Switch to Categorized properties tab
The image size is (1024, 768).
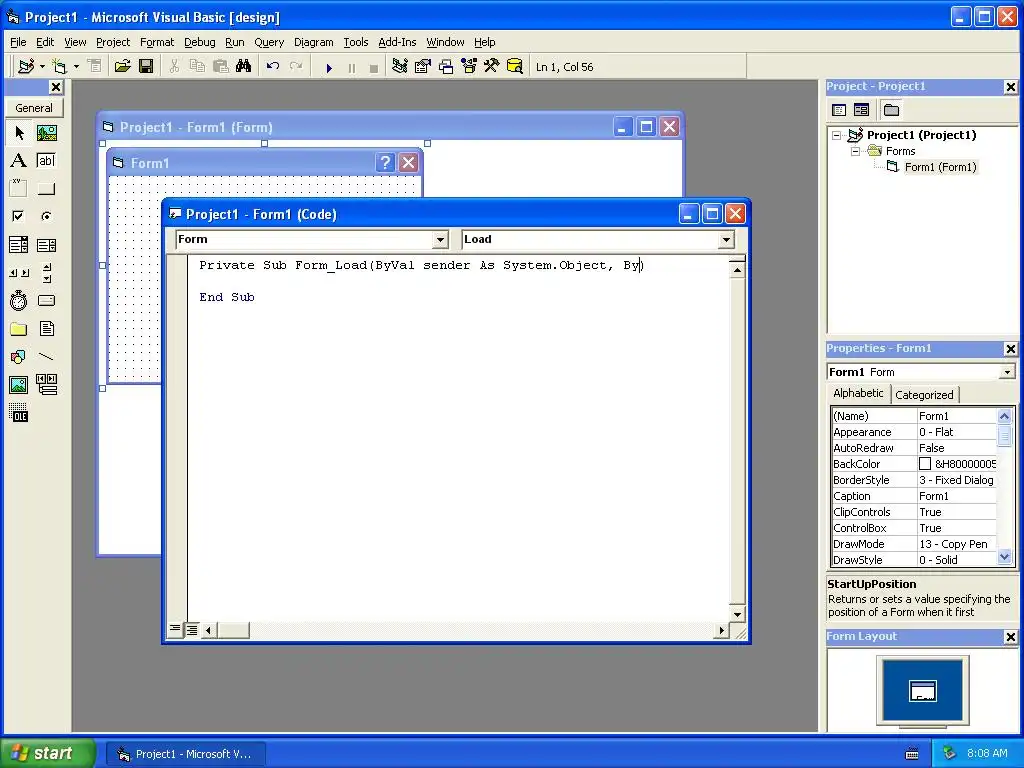[924, 395]
